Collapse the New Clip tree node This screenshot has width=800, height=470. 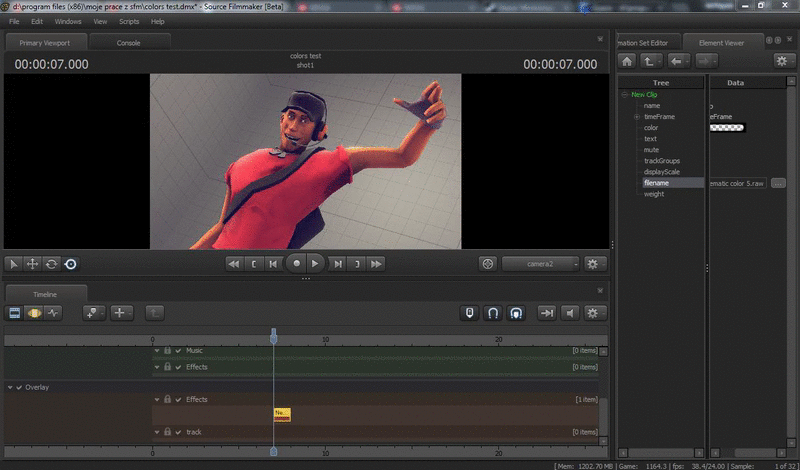[624, 94]
